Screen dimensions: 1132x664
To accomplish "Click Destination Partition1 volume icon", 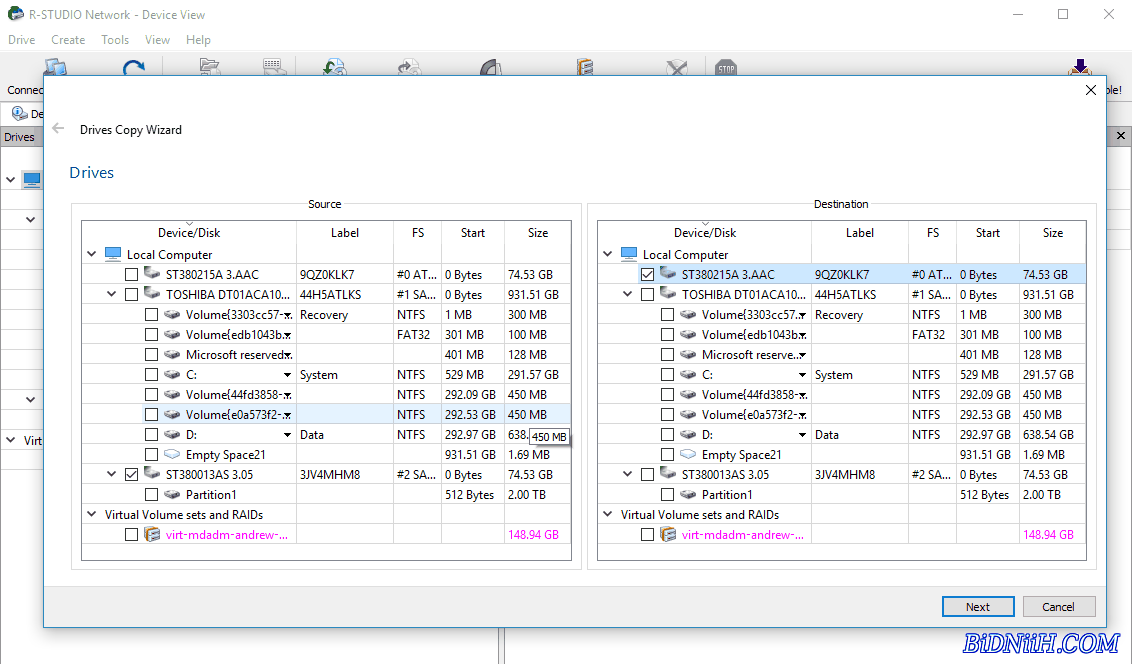I will click(x=688, y=494).
